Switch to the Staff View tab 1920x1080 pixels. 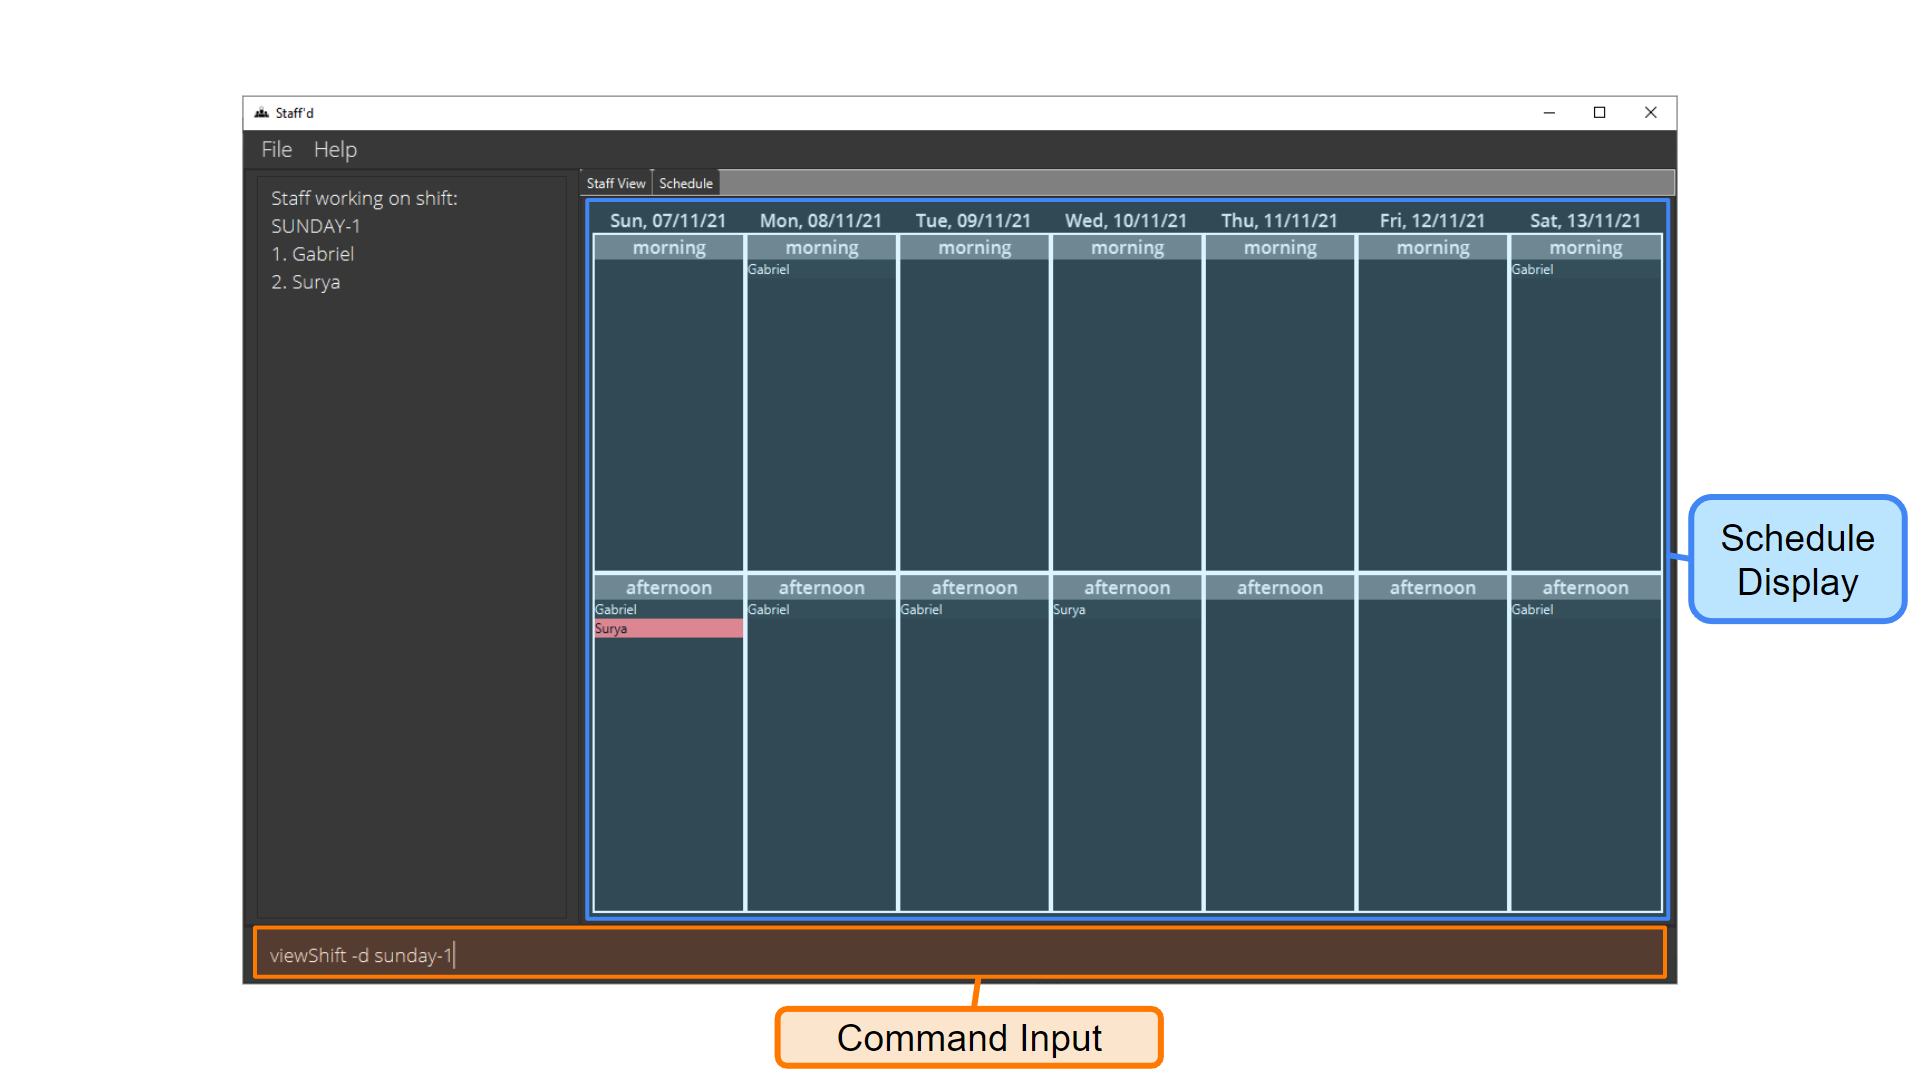coord(616,183)
